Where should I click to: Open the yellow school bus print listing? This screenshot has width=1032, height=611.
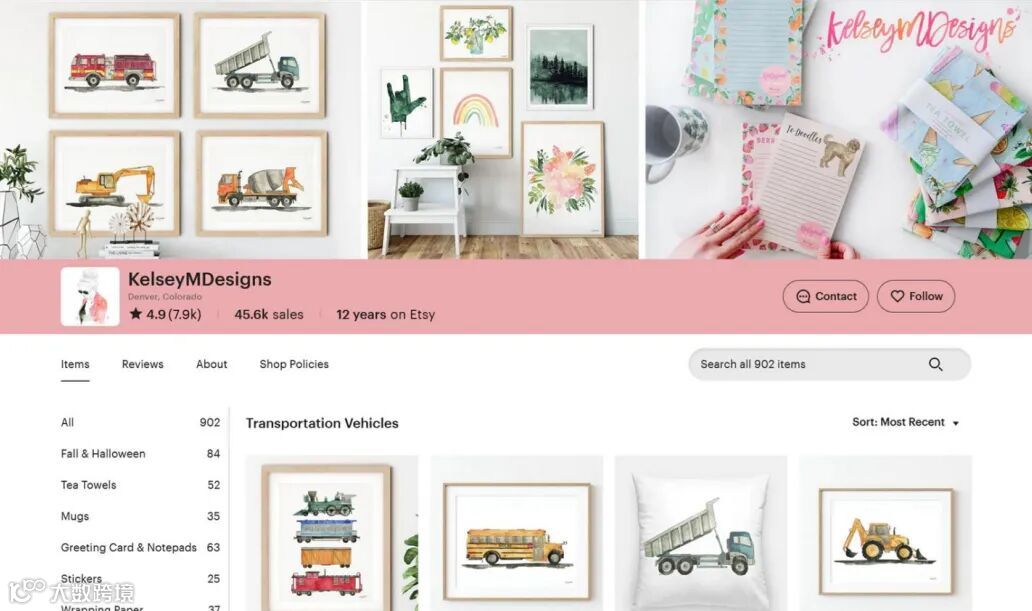click(x=517, y=533)
